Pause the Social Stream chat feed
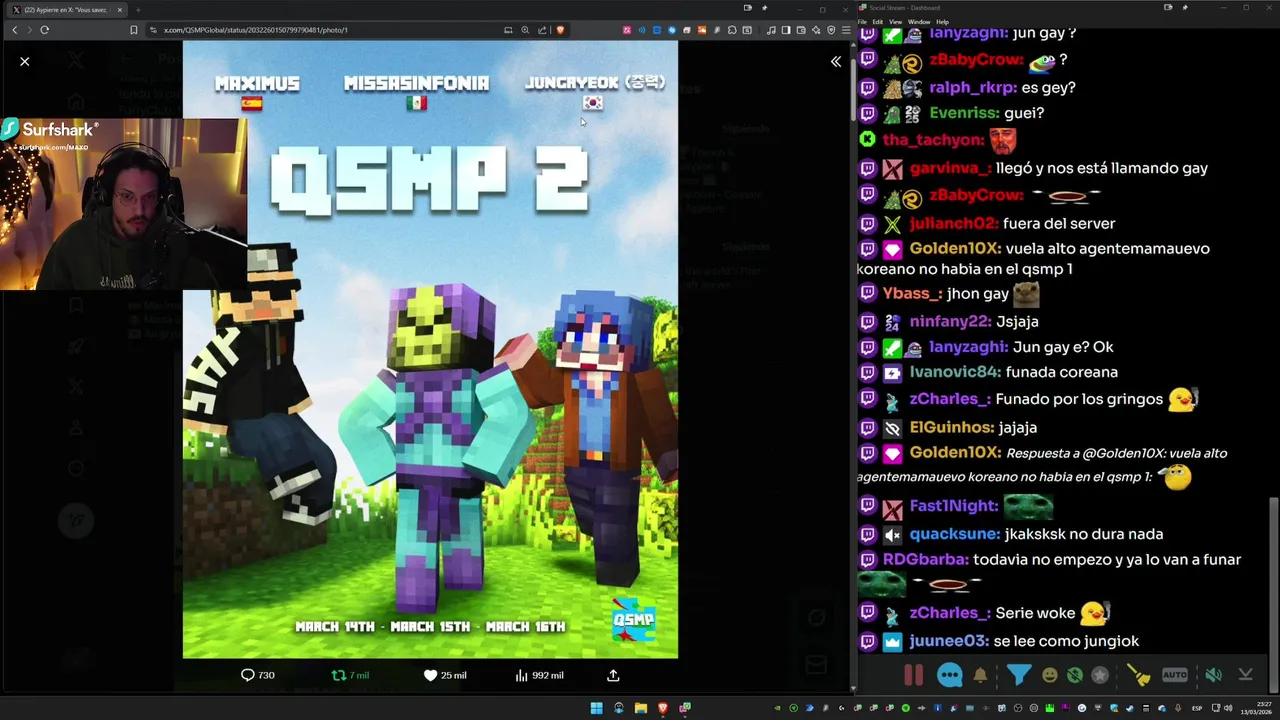This screenshot has height=720, width=1280. pos(914,675)
